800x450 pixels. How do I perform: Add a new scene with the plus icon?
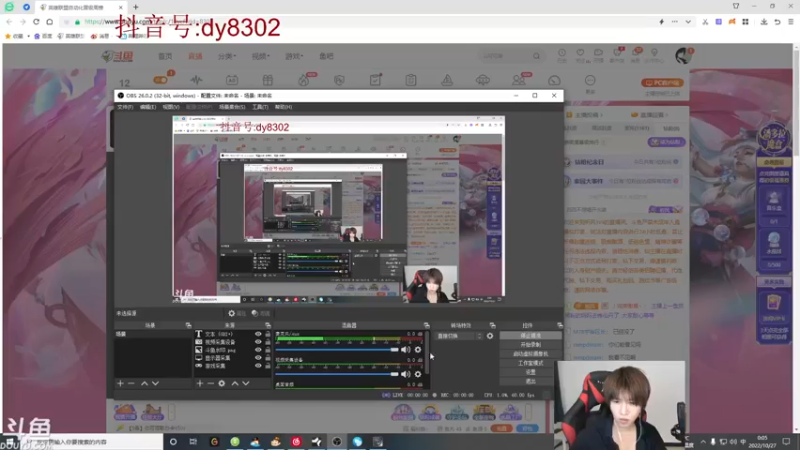click(x=120, y=383)
